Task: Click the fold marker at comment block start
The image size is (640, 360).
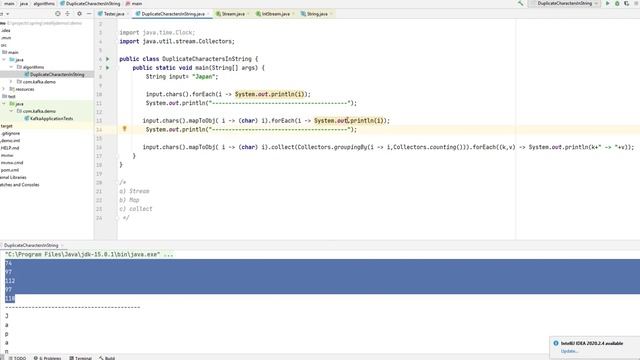Action: click(x=118, y=182)
